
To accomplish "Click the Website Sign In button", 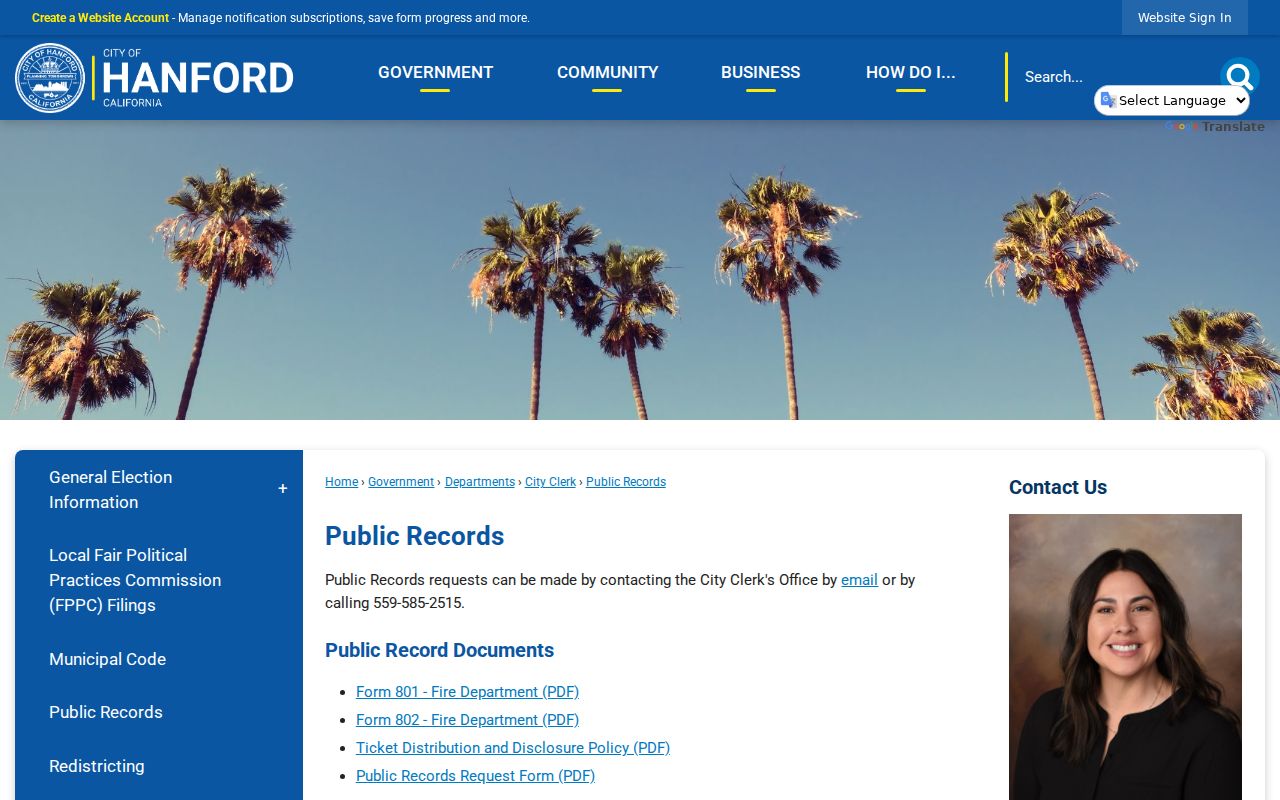I will [x=1184, y=18].
